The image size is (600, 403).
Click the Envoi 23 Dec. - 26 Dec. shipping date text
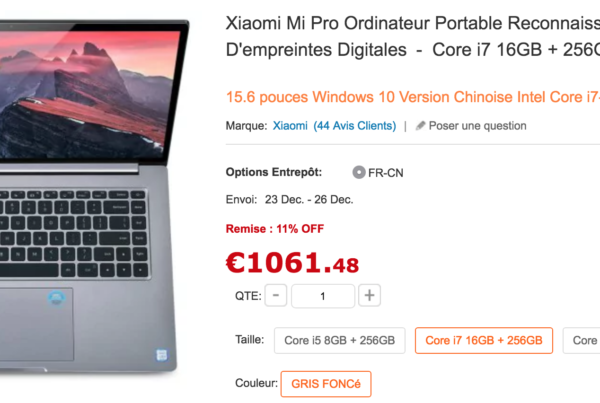pyautogui.click(x=289, y=199)
